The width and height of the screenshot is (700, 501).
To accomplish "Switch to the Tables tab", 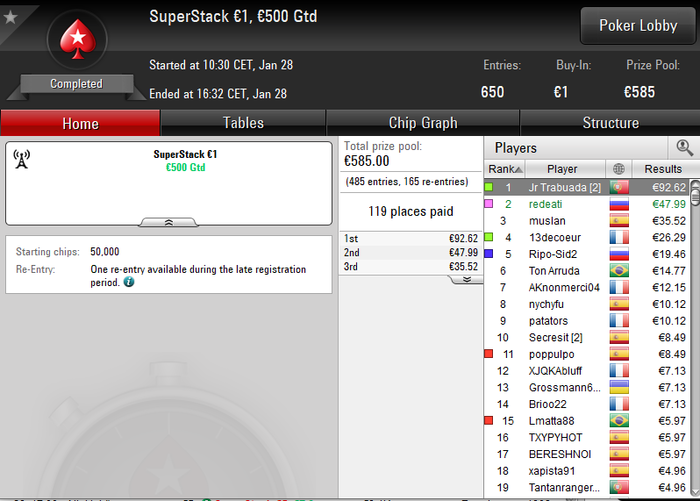I will [243, 123].
